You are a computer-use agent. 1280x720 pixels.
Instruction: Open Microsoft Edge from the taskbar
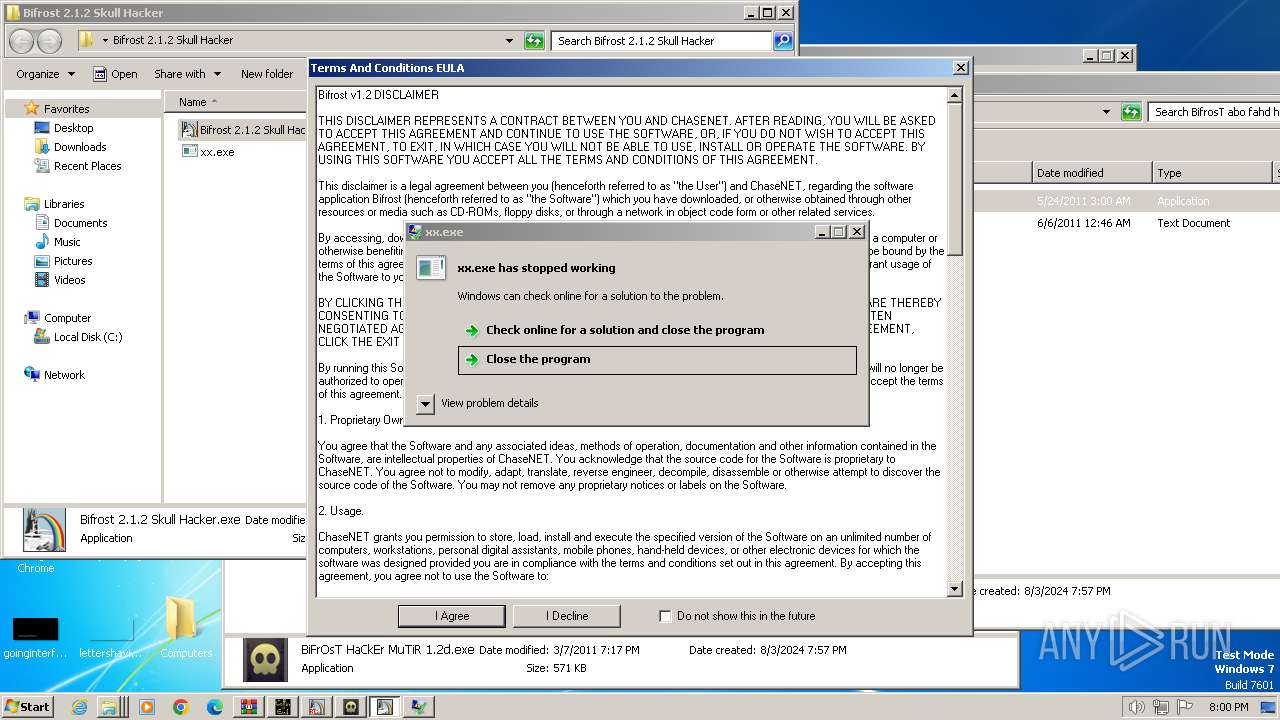tap(215, 707)
